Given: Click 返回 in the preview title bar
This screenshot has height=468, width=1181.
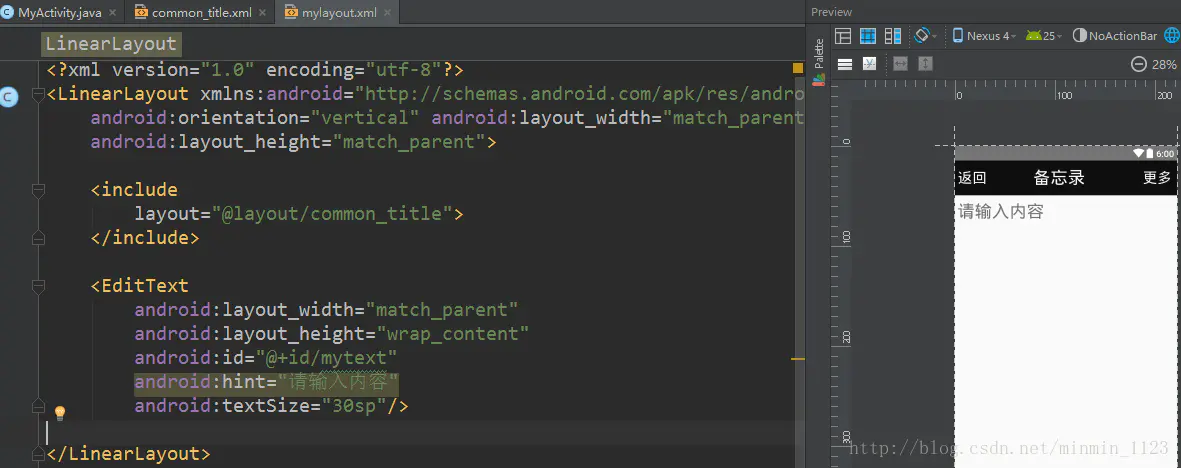Looking at the screenshot, I should coord(972,178).
